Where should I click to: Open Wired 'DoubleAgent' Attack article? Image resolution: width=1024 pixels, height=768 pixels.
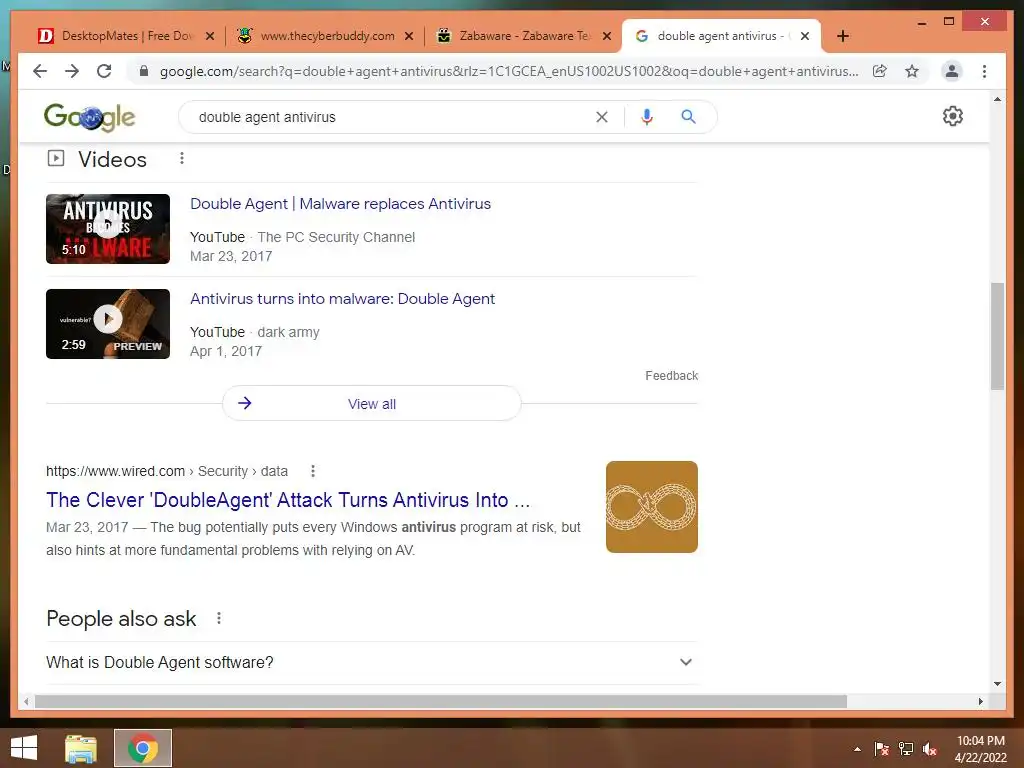(x=288, y=500)
